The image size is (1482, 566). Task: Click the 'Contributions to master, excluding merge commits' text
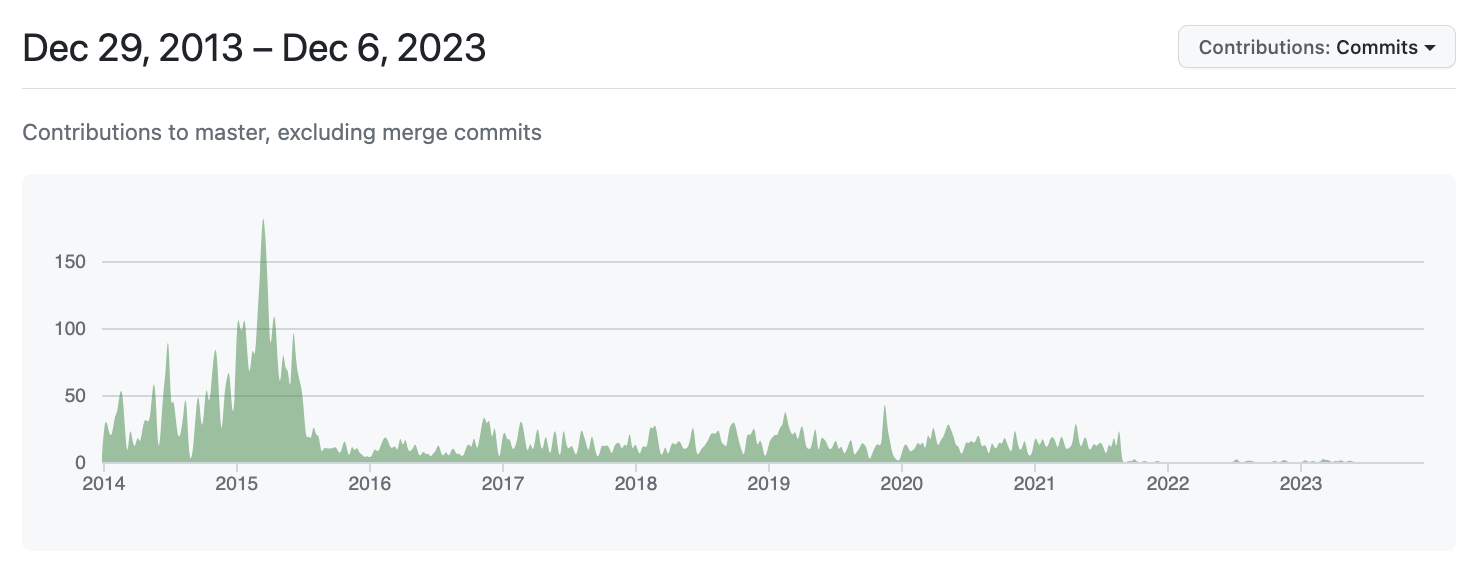point(282,132)
